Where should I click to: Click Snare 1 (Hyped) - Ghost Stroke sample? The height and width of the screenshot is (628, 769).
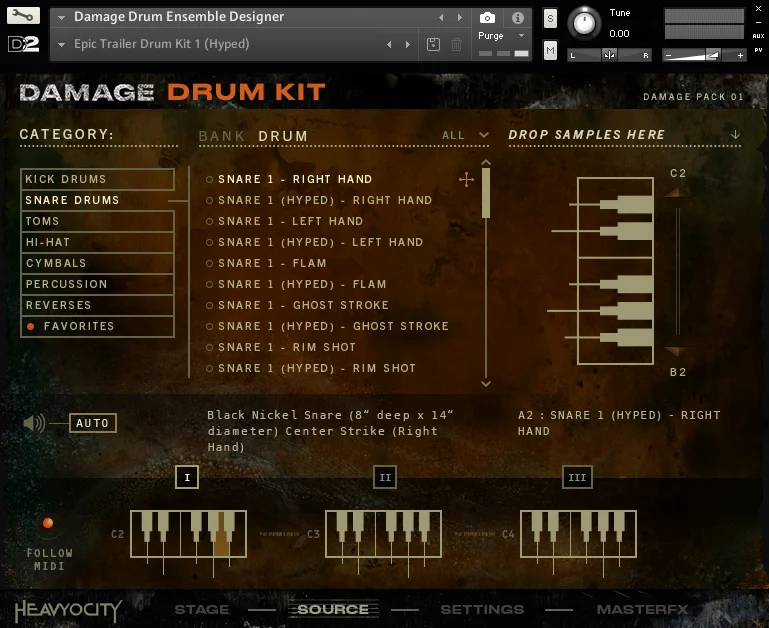click(x=333, y=326)
